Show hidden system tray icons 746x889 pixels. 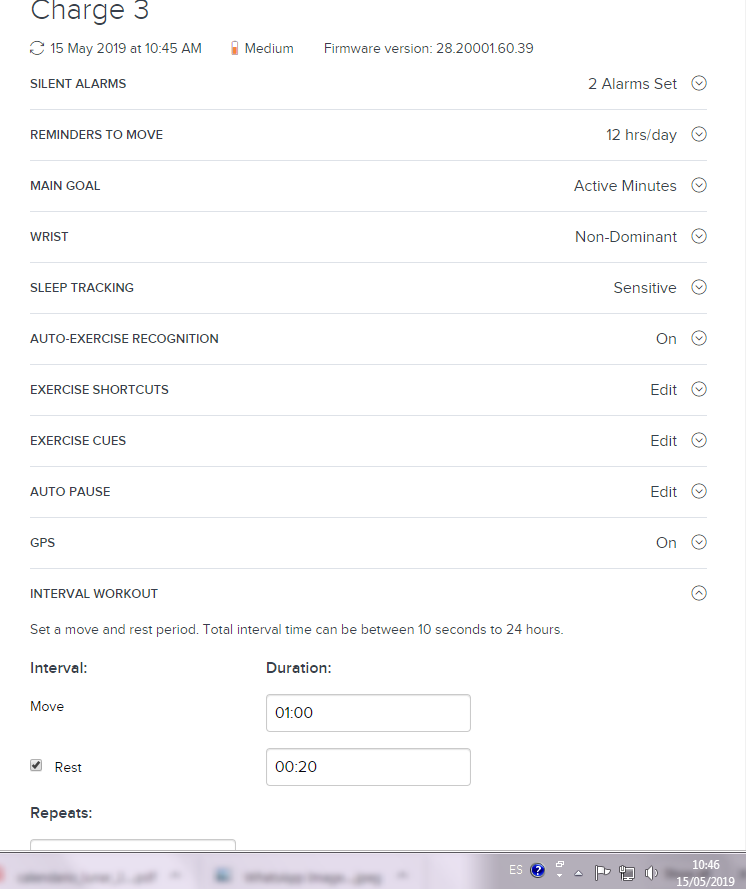578,872
